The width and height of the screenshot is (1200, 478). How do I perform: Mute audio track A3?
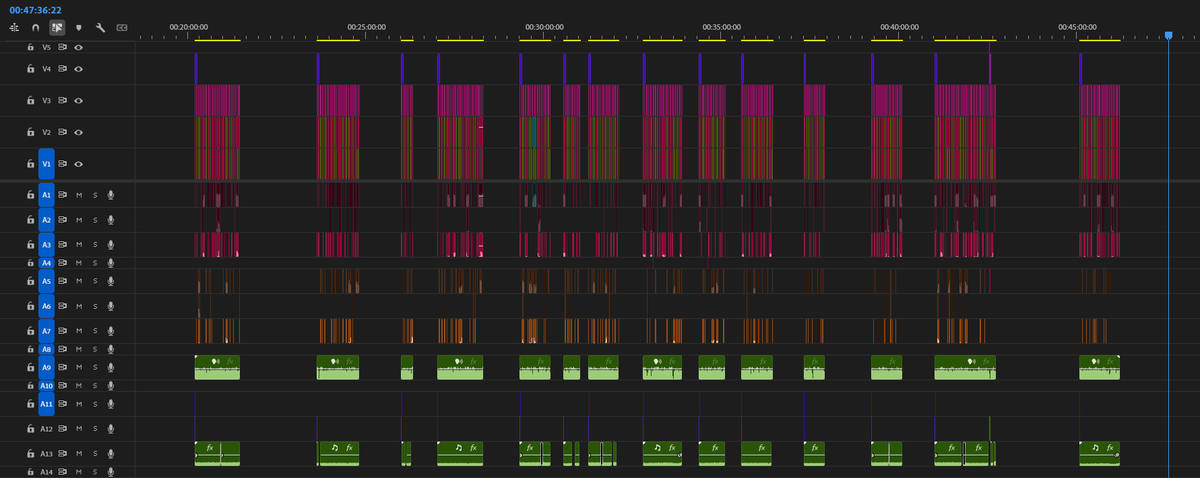tap(78, 244)
